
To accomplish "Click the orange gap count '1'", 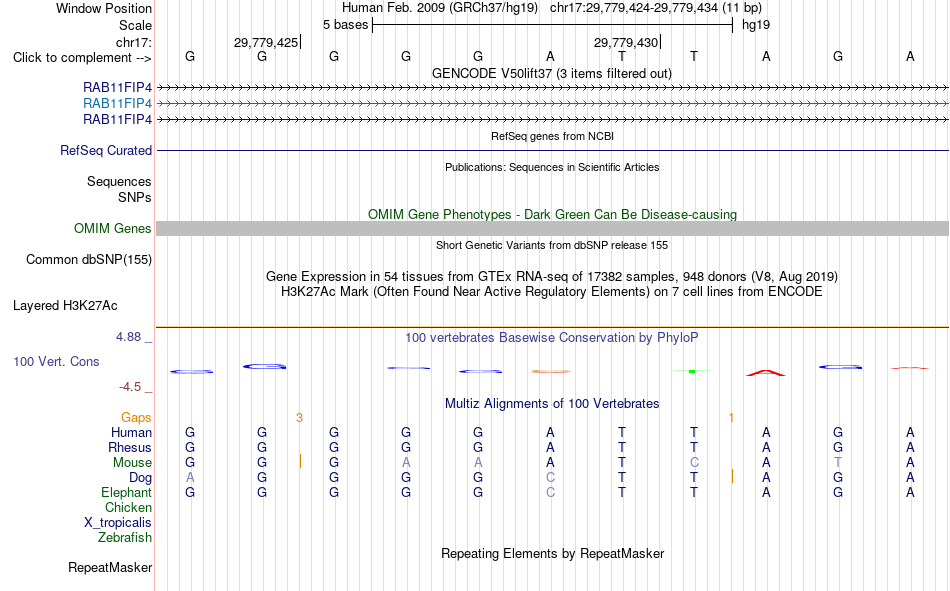I will tap(731, 418).
